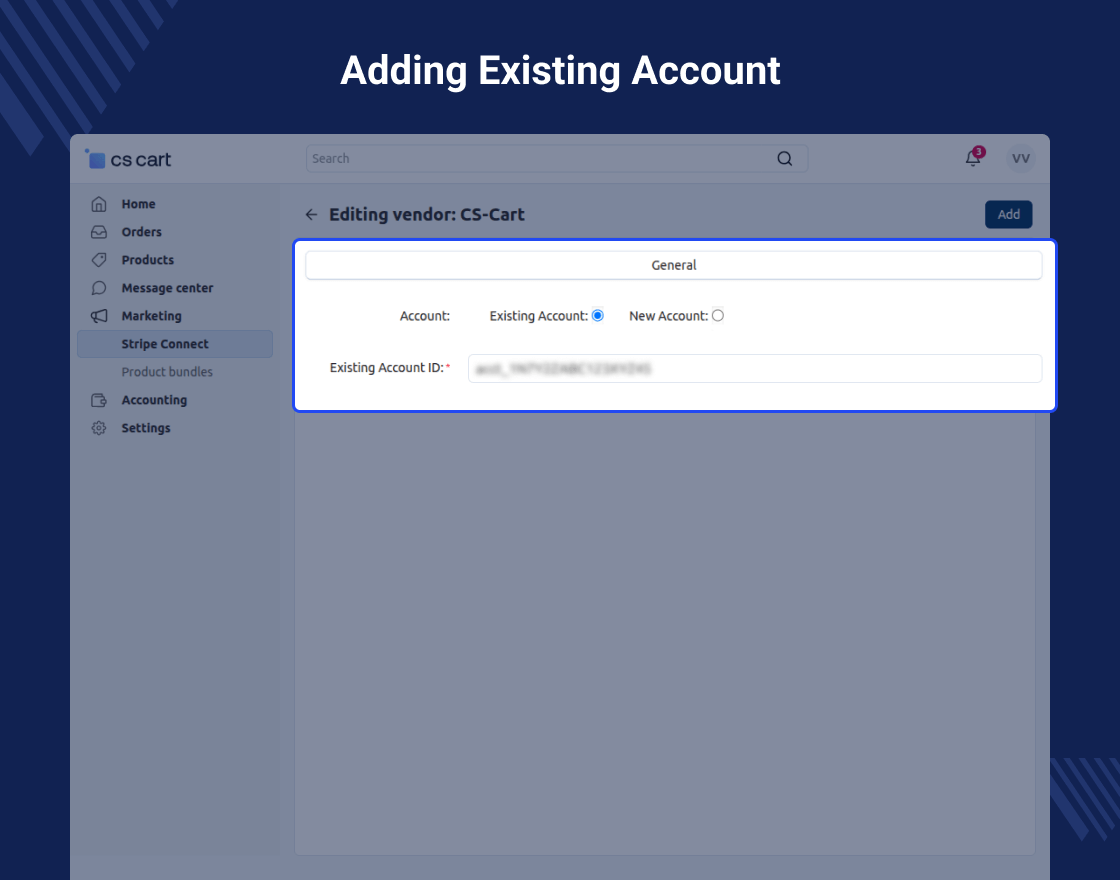1120x880 pixels.
Task: Select the Existing Account radio button
Action: click(598, 316)
